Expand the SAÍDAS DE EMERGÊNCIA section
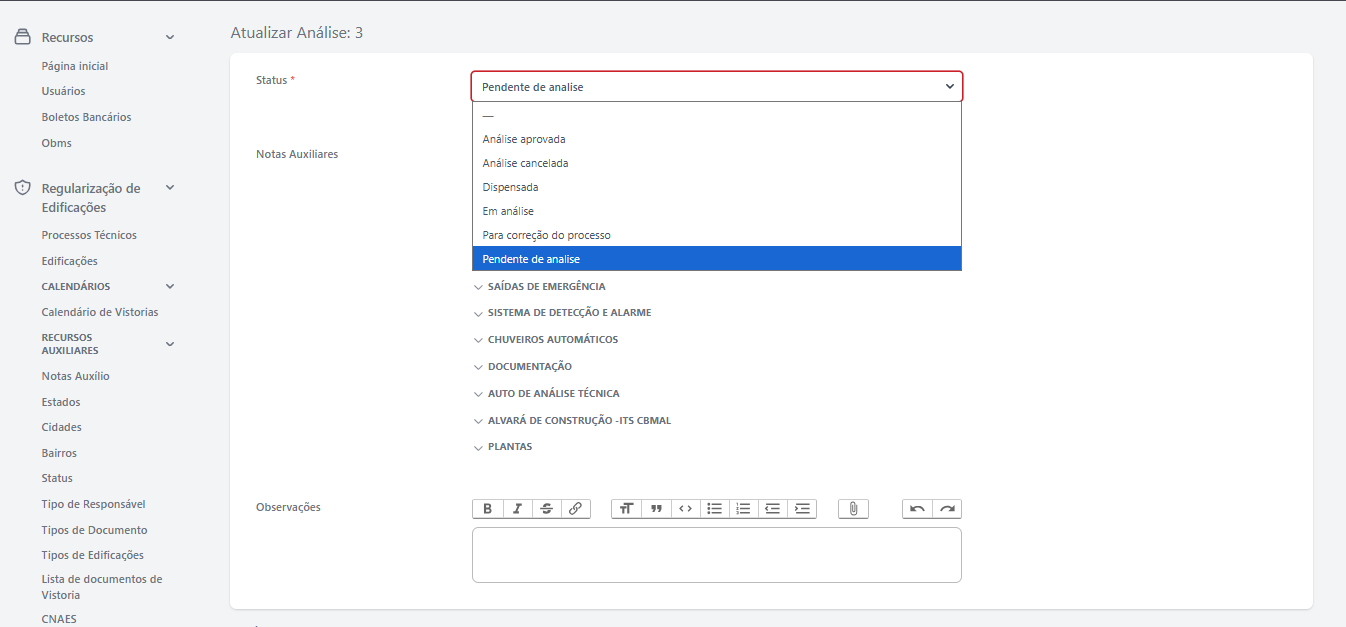 [546, 287]
